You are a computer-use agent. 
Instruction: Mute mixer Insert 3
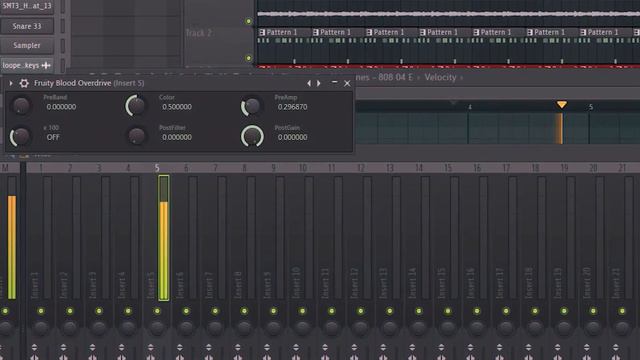(99, 311)
